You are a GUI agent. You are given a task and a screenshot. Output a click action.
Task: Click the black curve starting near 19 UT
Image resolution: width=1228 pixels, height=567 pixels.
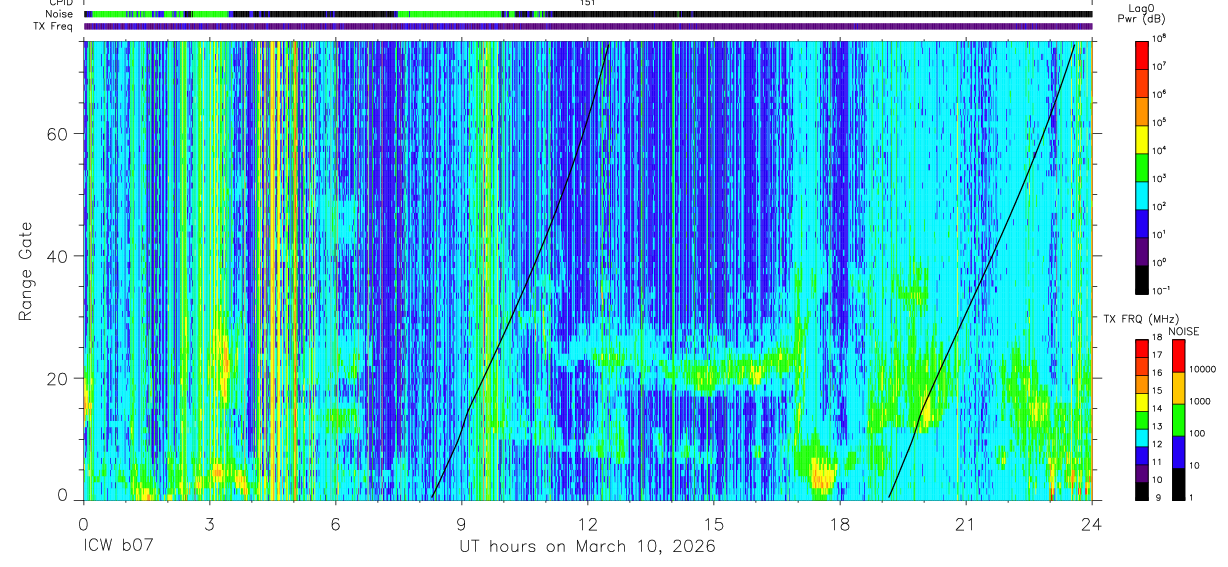coord(982,272)
